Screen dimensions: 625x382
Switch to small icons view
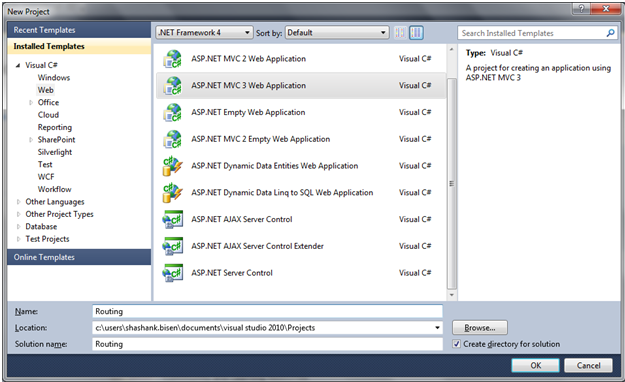[400, 33]
